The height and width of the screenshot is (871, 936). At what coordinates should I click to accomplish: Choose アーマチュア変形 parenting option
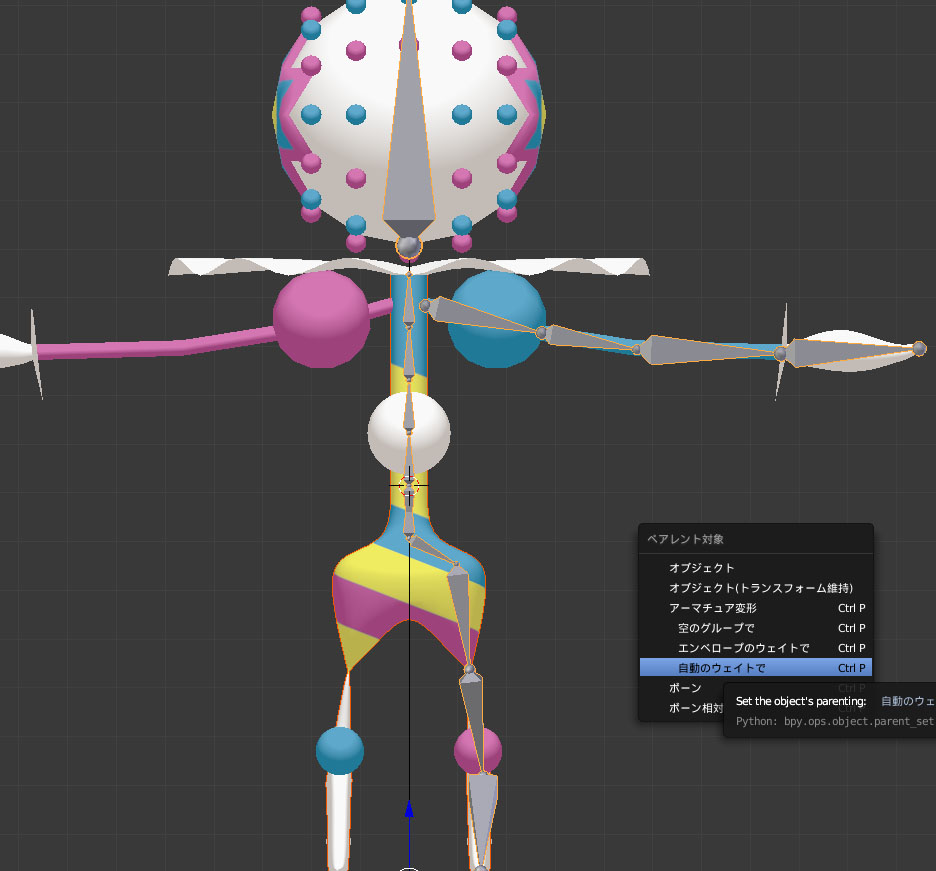755,608
